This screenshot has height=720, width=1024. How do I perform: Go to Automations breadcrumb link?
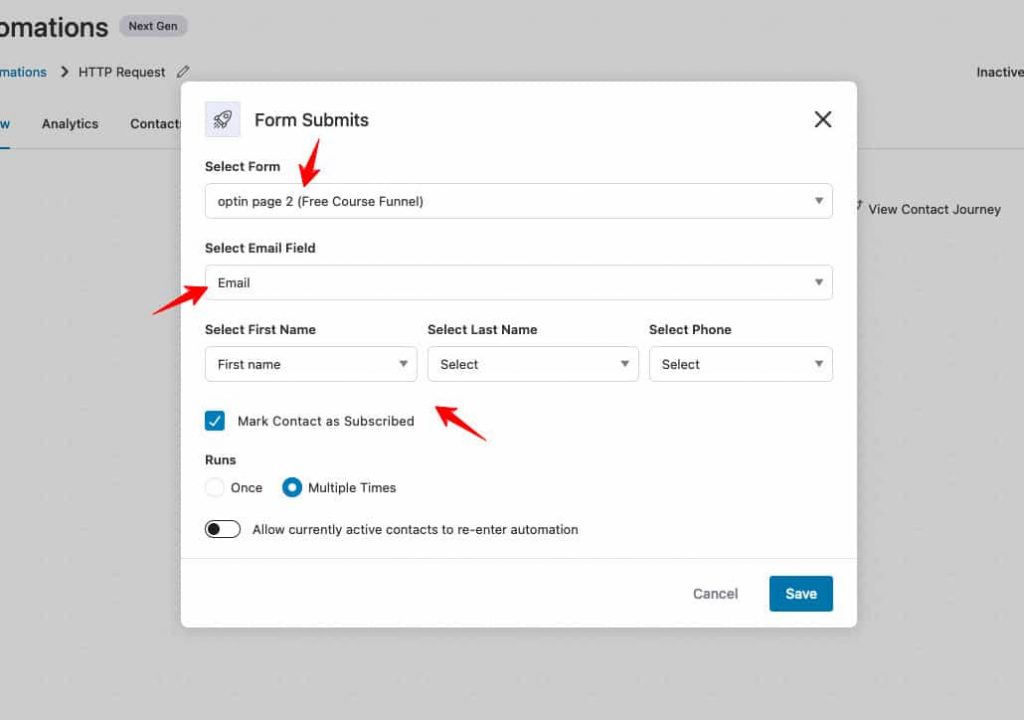point(23,72)
